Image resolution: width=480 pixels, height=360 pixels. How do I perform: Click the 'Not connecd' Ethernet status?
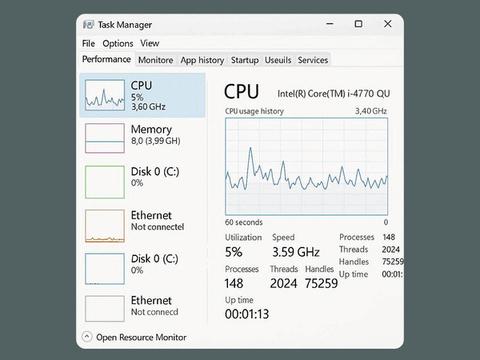point(155,312)
